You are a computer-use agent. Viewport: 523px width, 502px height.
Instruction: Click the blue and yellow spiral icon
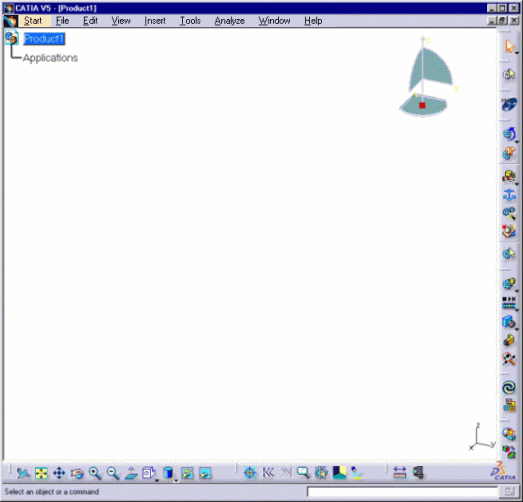[509, 388]
